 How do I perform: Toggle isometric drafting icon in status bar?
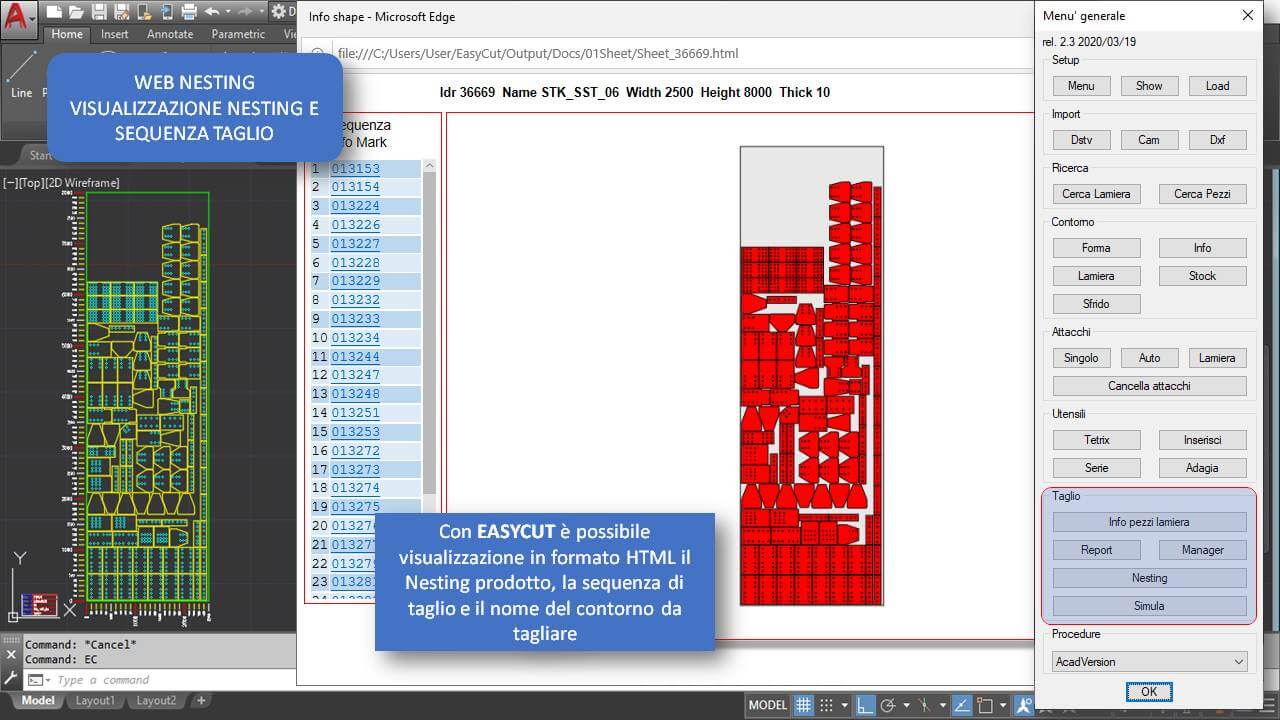point(925,705)
